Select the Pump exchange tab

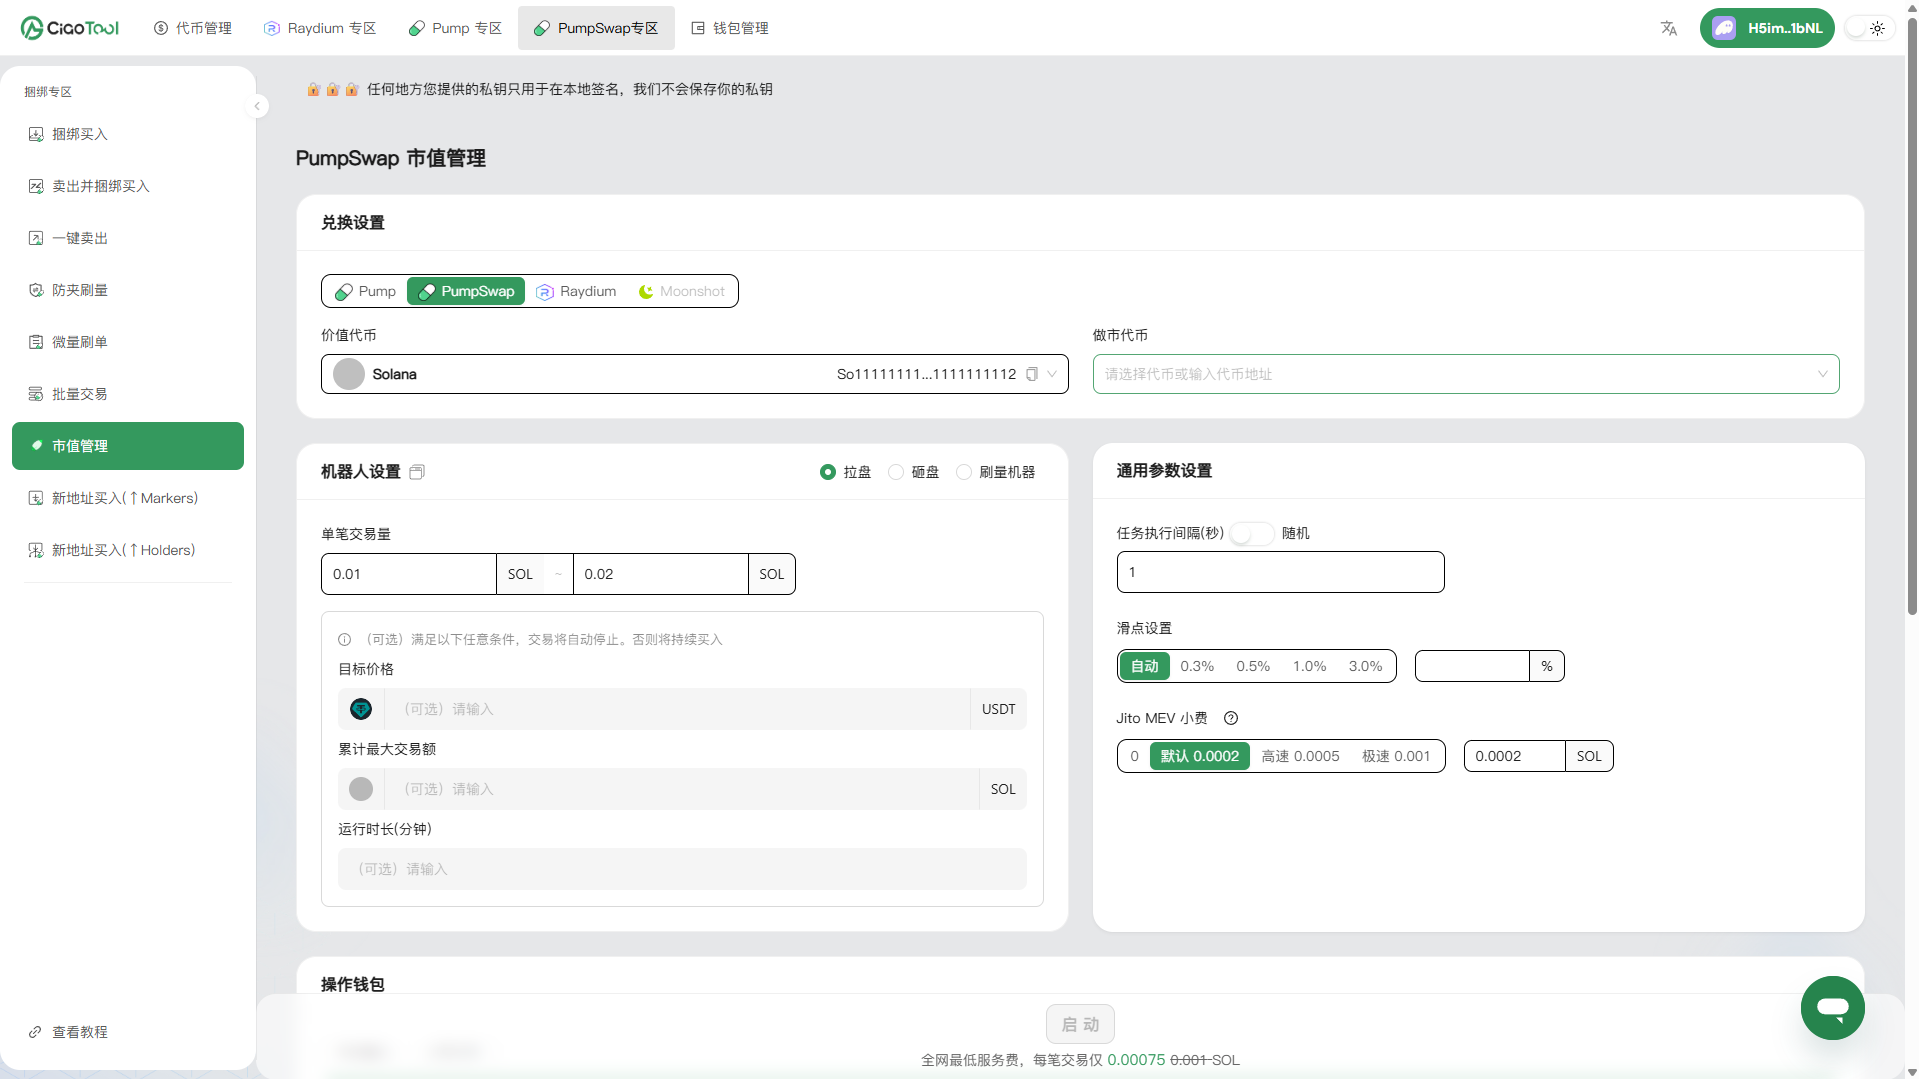click(366, 291)
